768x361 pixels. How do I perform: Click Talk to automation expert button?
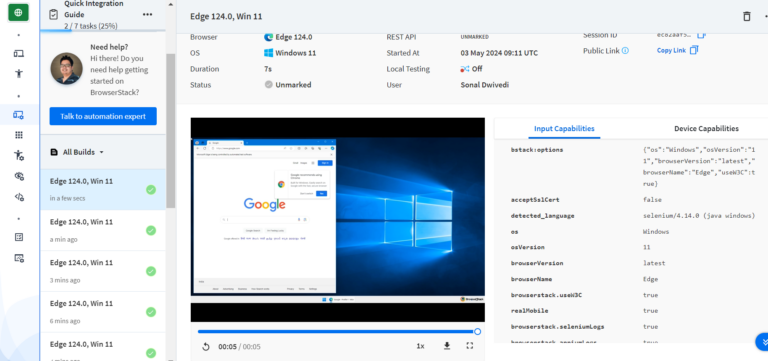tap(103, 117)
